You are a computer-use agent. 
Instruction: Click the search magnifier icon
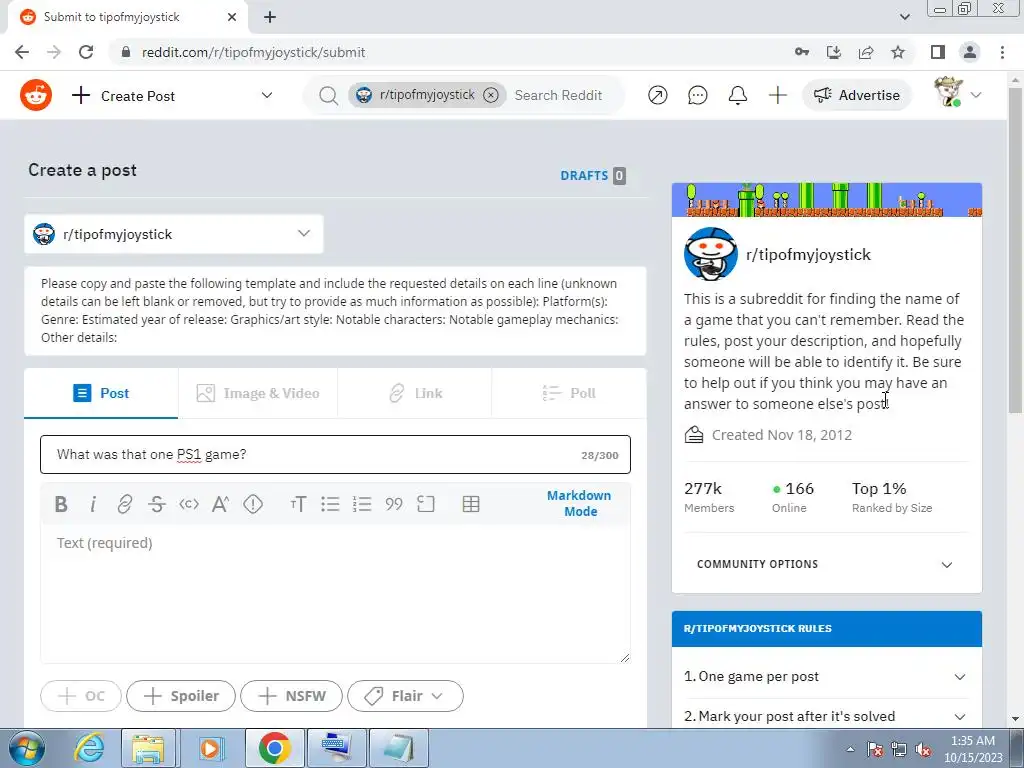pyautogui.click(x=328, y=96)
